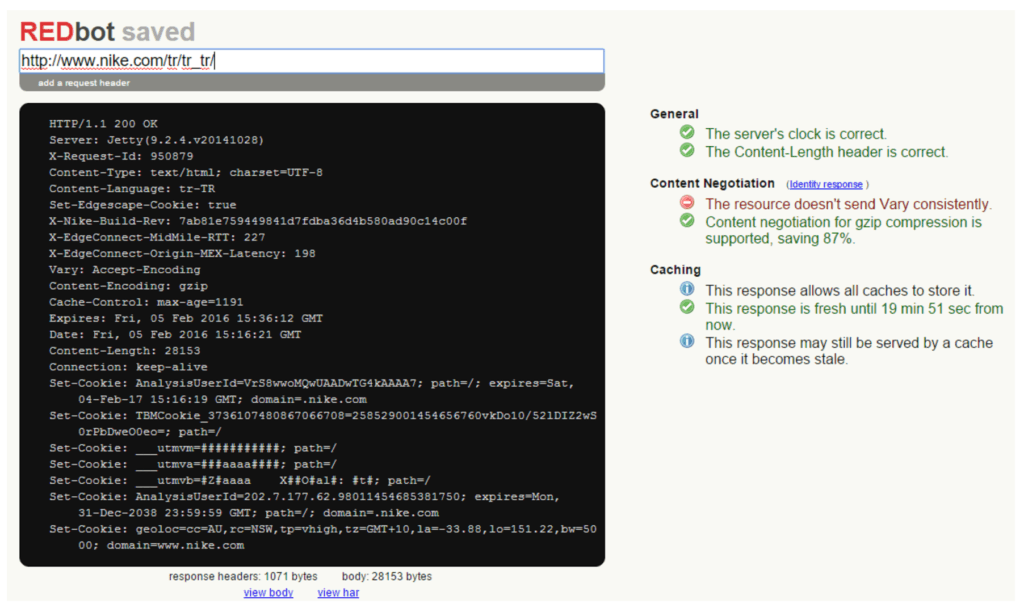This screenshot has width=1024, height=608.
Task: Click the Set-Edgescape-Cookie: true header
Action: (142, 205)
